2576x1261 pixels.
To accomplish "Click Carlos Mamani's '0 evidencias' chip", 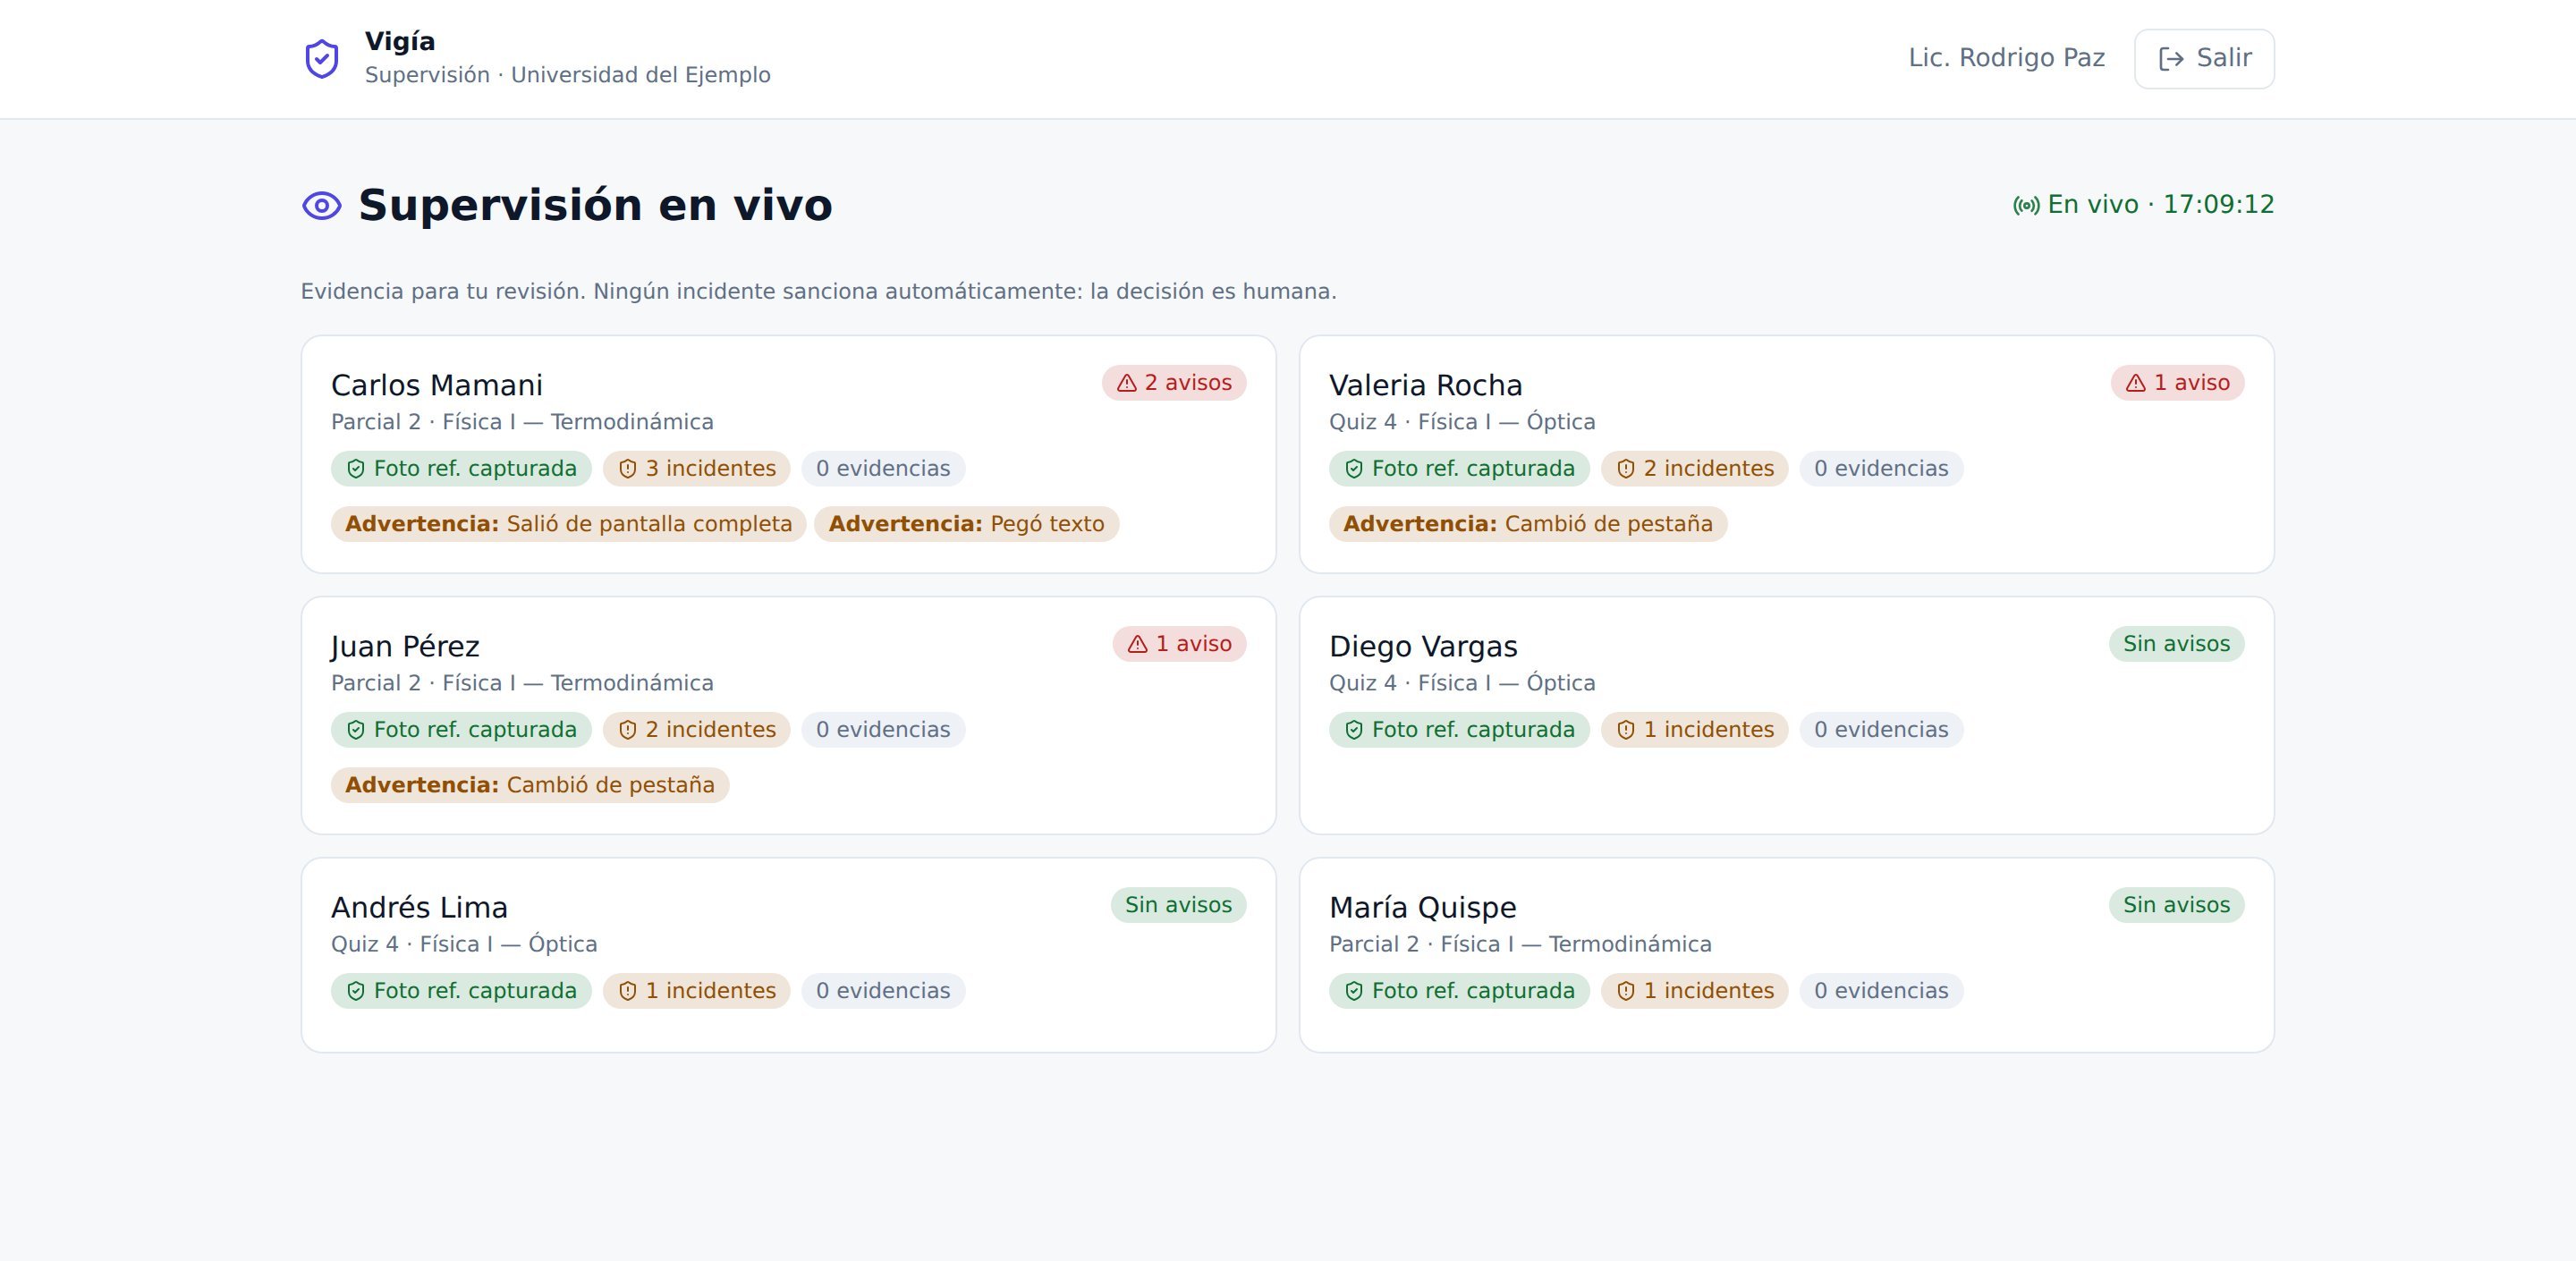I will tap(883, 469).
